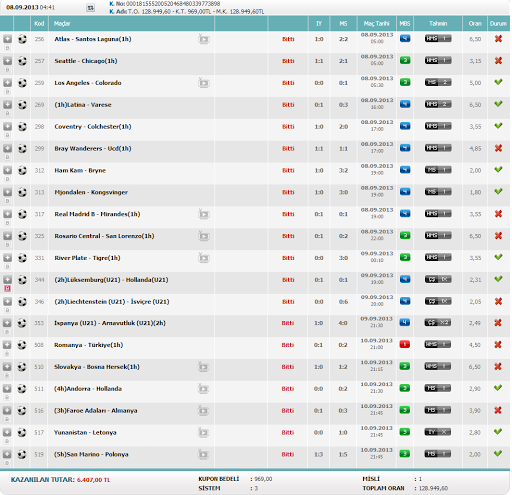Open the (4h)Andorra - Hollanda match link
This screenshot has width=512, height=495.
(88, 389)
